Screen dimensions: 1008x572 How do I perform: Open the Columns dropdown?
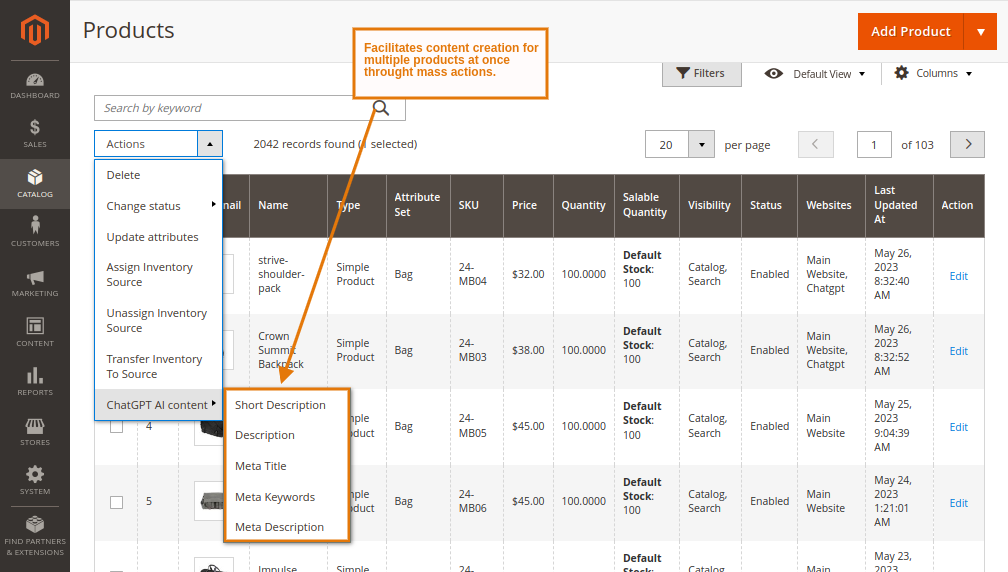point(933,73)
